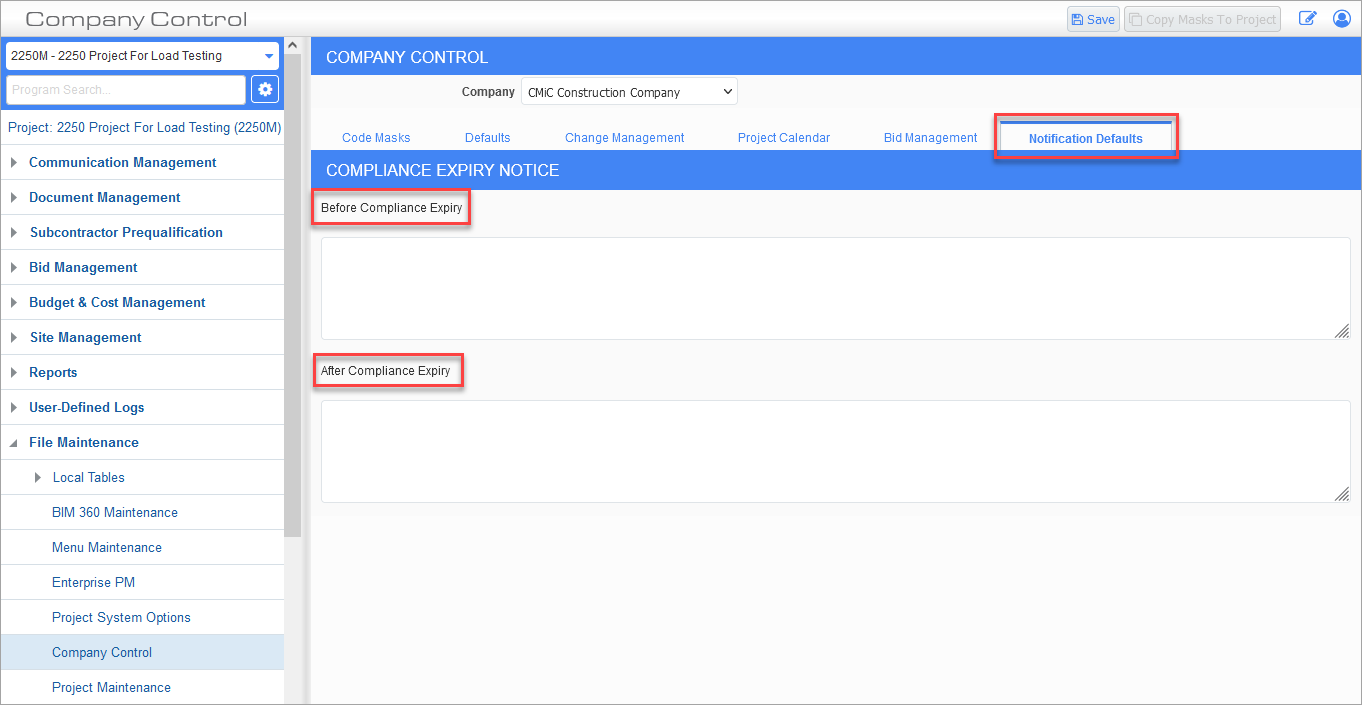Open the Company dropdown
Screen dimensions: 1362x705
click(629, 92)
